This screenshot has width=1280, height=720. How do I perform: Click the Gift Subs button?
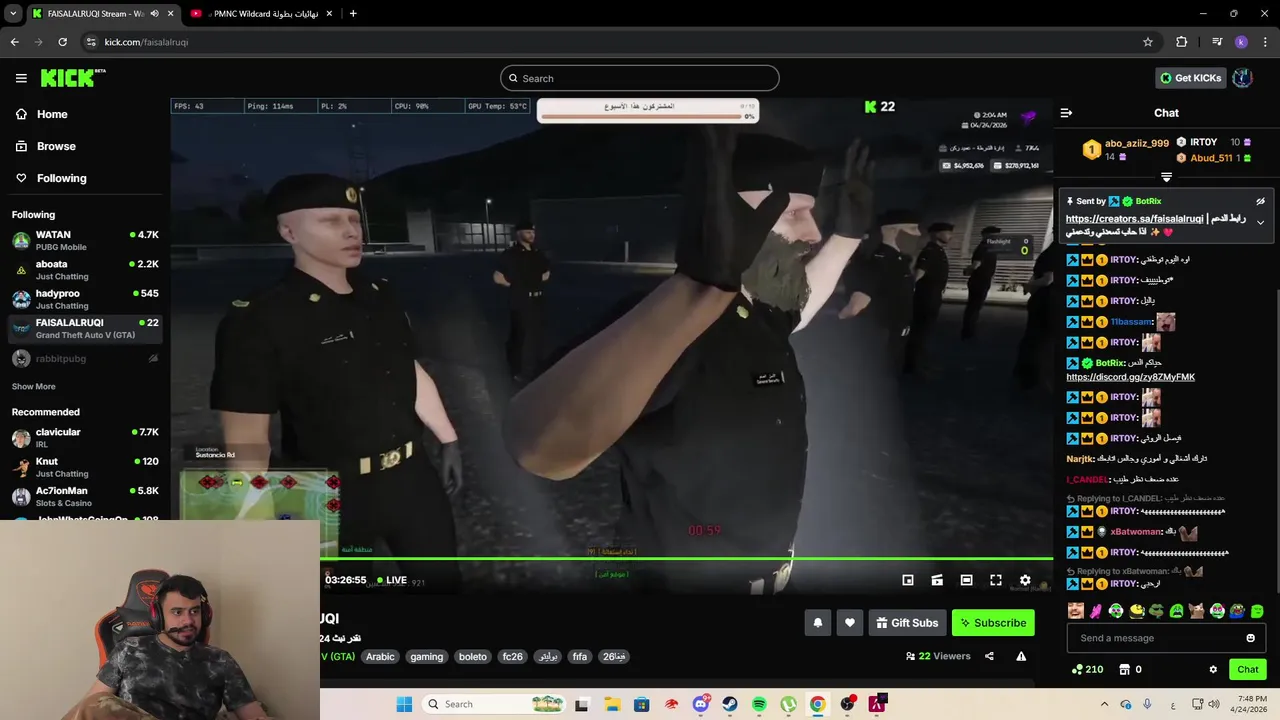point(908,623)
